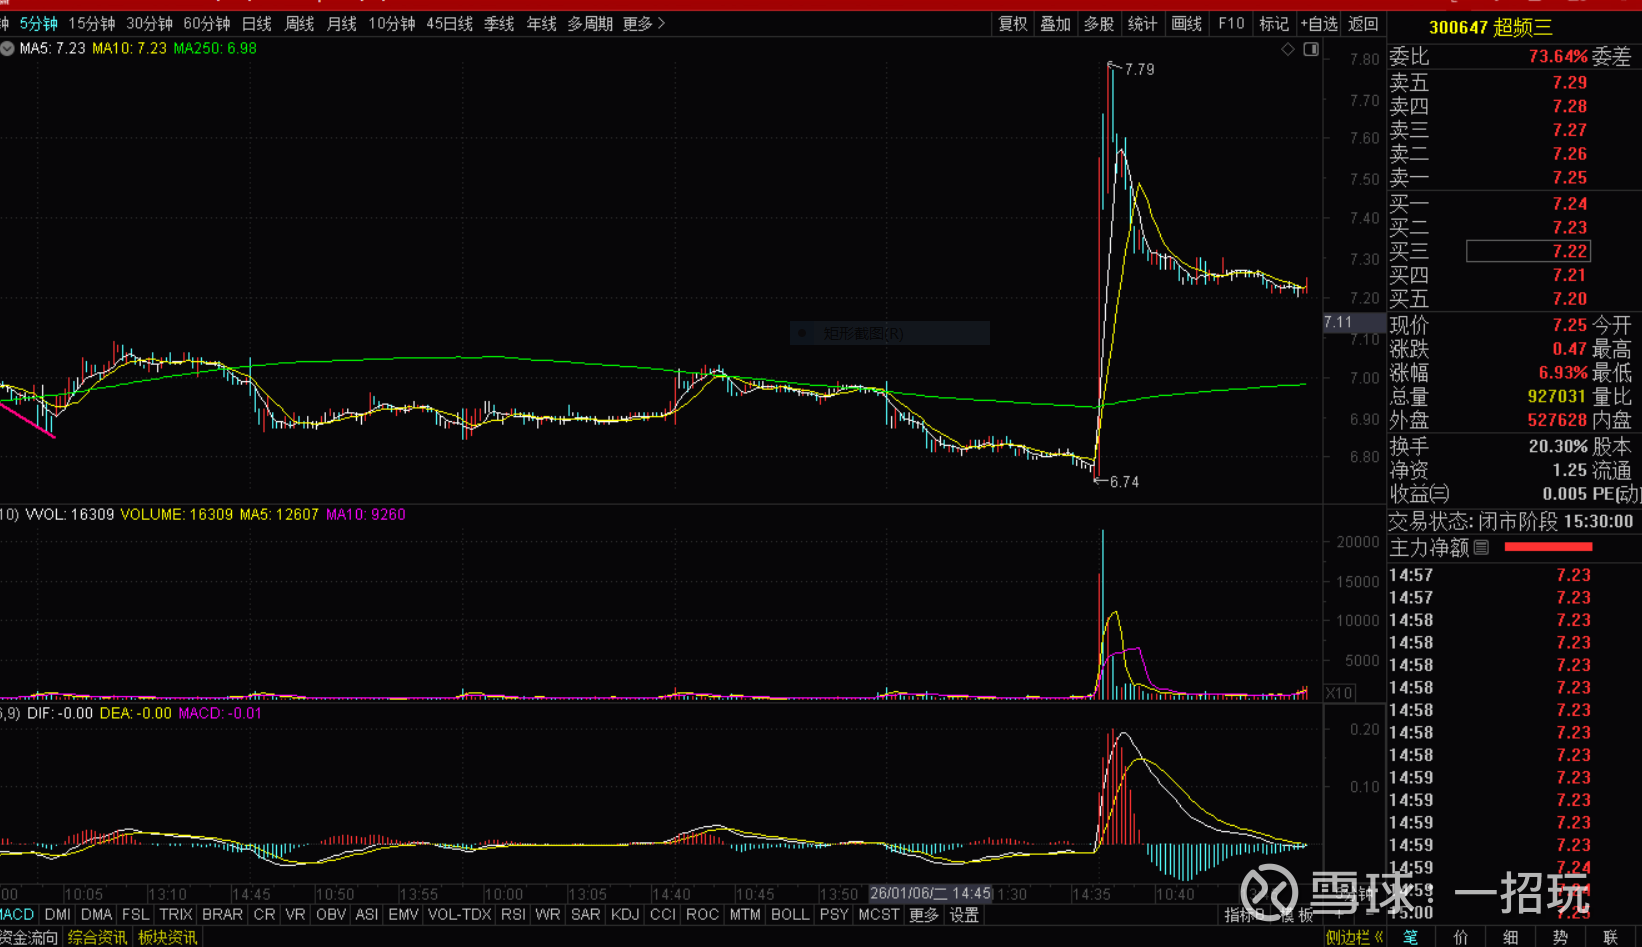
Task: Click the 标记 mark button
Action: point(1274,24)
